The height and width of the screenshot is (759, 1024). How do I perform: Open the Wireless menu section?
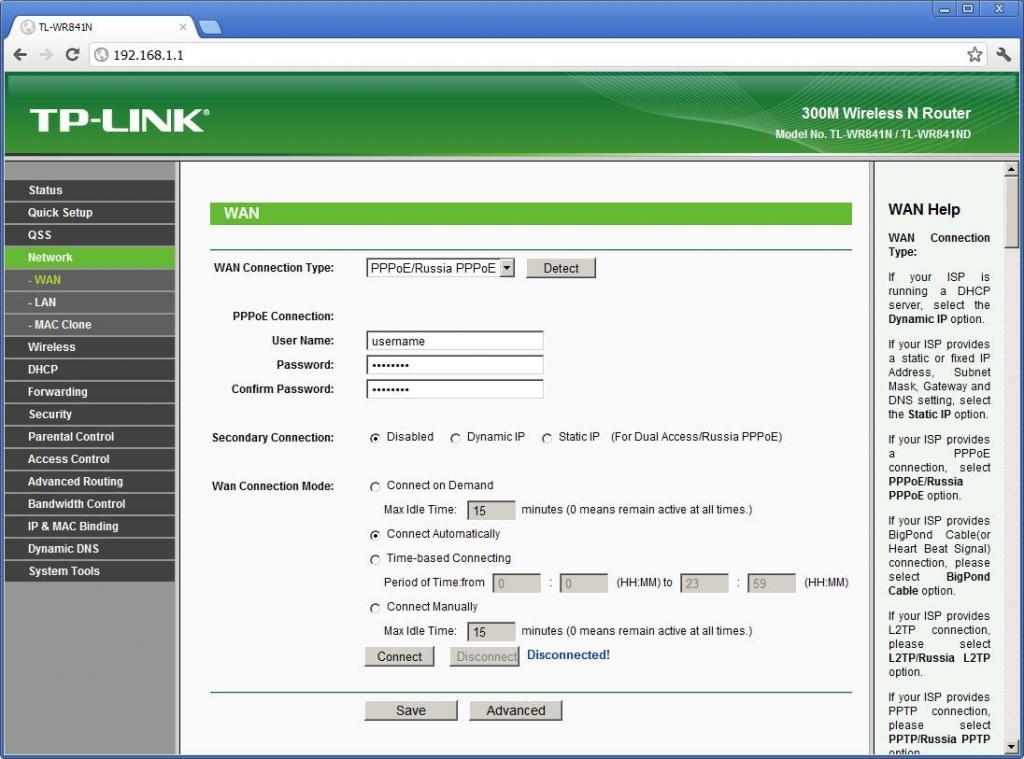(89, 347)
